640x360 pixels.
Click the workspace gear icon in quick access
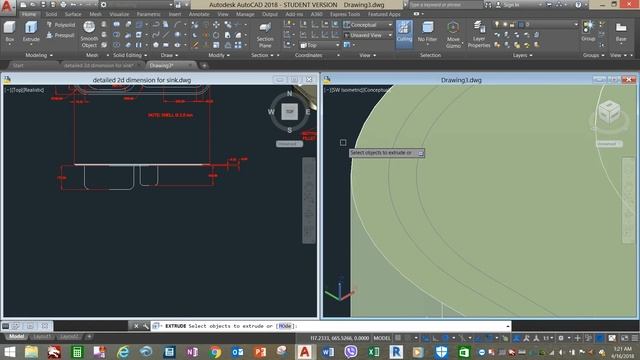click(x=104, y=5)
